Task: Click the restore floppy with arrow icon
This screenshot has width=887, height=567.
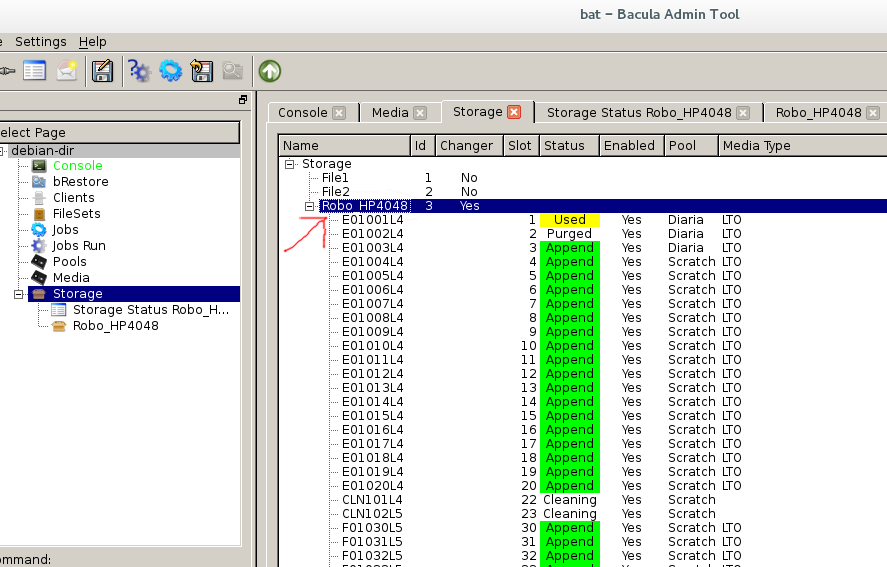Action: coord(201,71)
